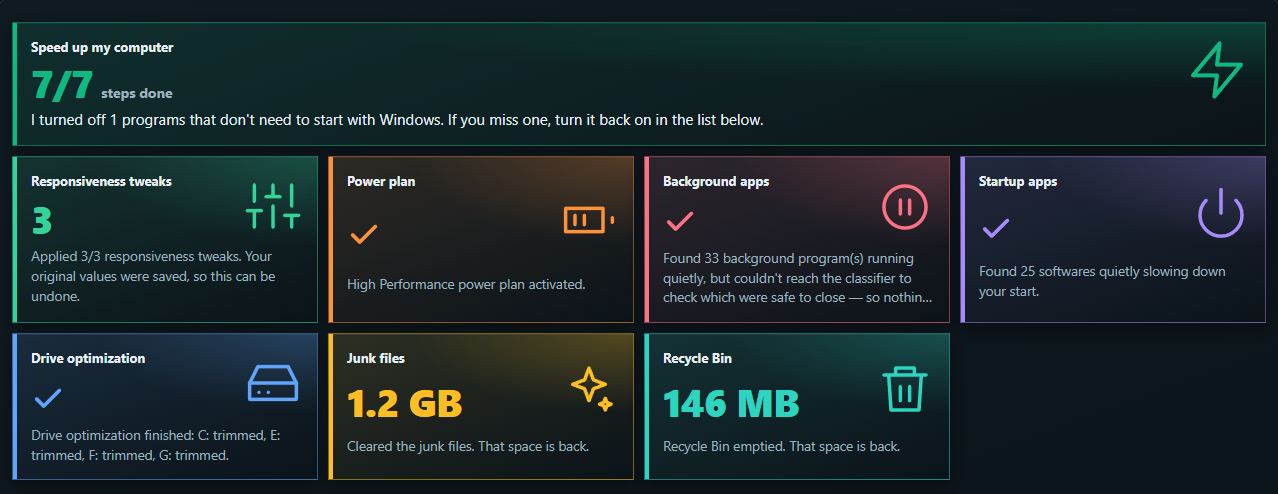
Task: Click the sliders icon on Responsiveness tweaks
Action: click(272, 206)
